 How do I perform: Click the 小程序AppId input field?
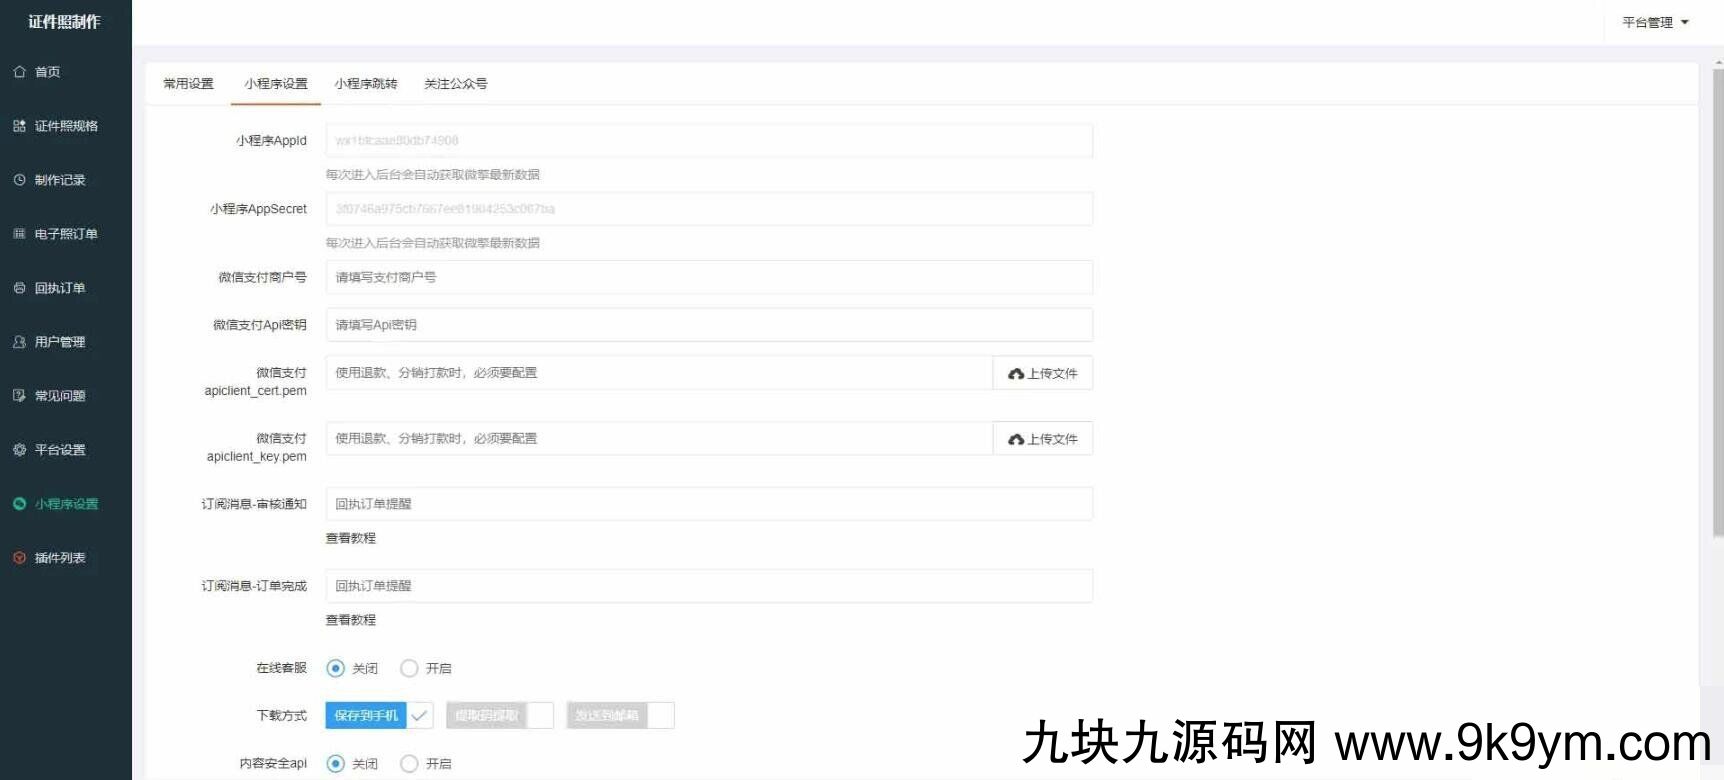pos(709,141)
